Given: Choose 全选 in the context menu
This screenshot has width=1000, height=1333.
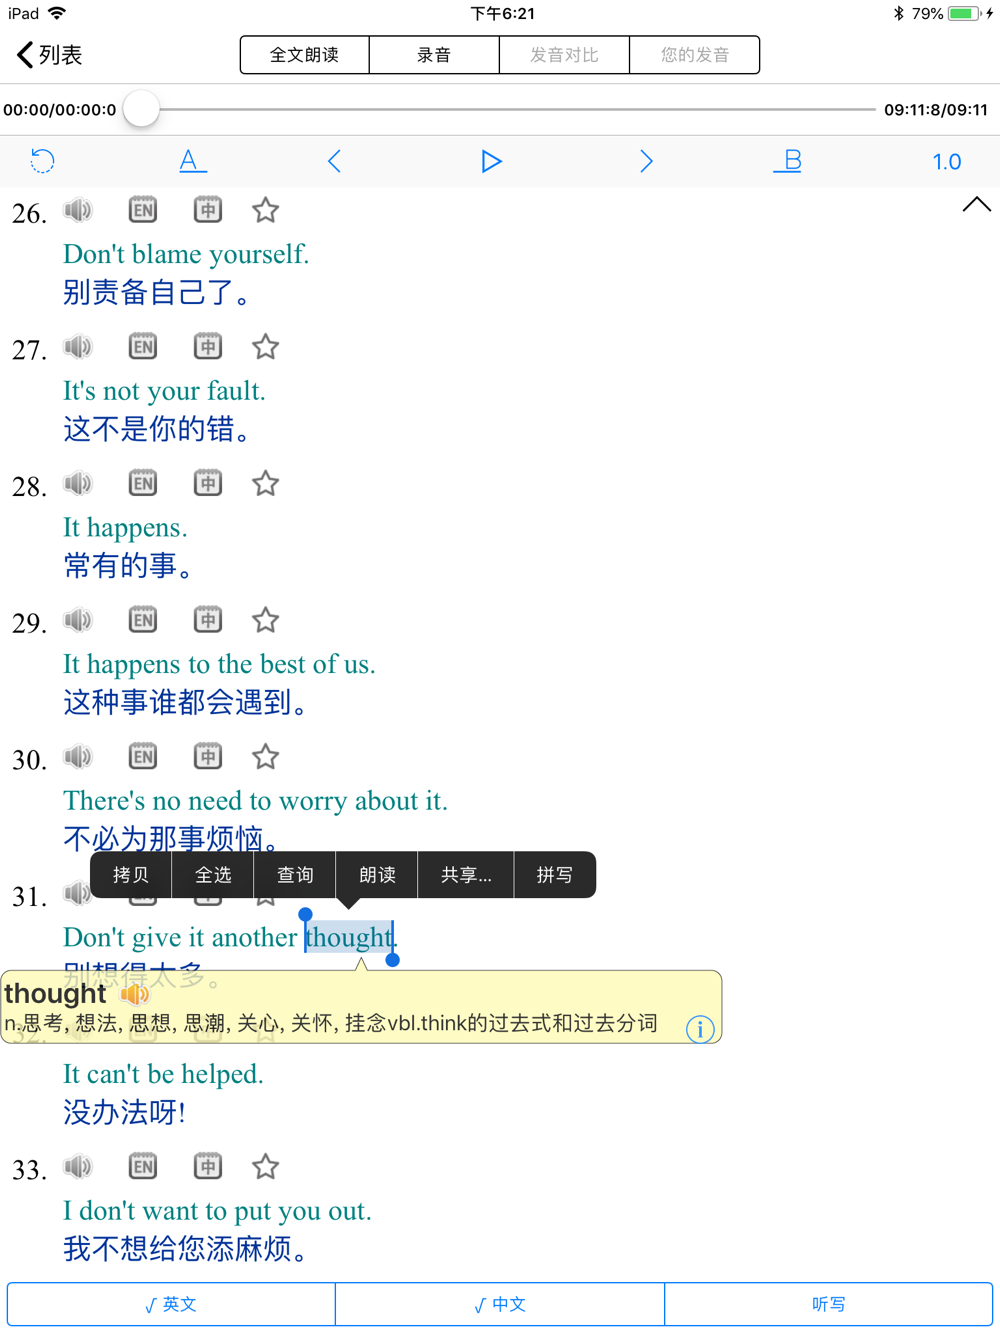Looking at the screenshot, I should point(213,875).
